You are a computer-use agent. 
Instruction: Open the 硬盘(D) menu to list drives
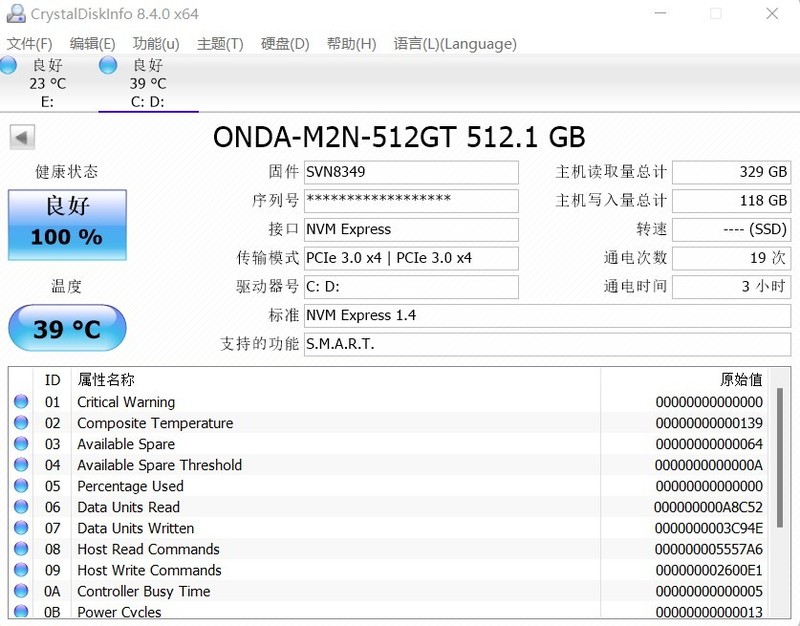285,44
